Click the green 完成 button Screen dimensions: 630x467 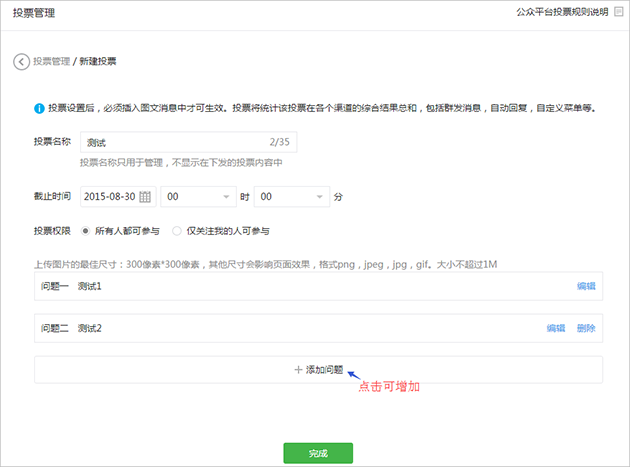[x=318, y=453]
